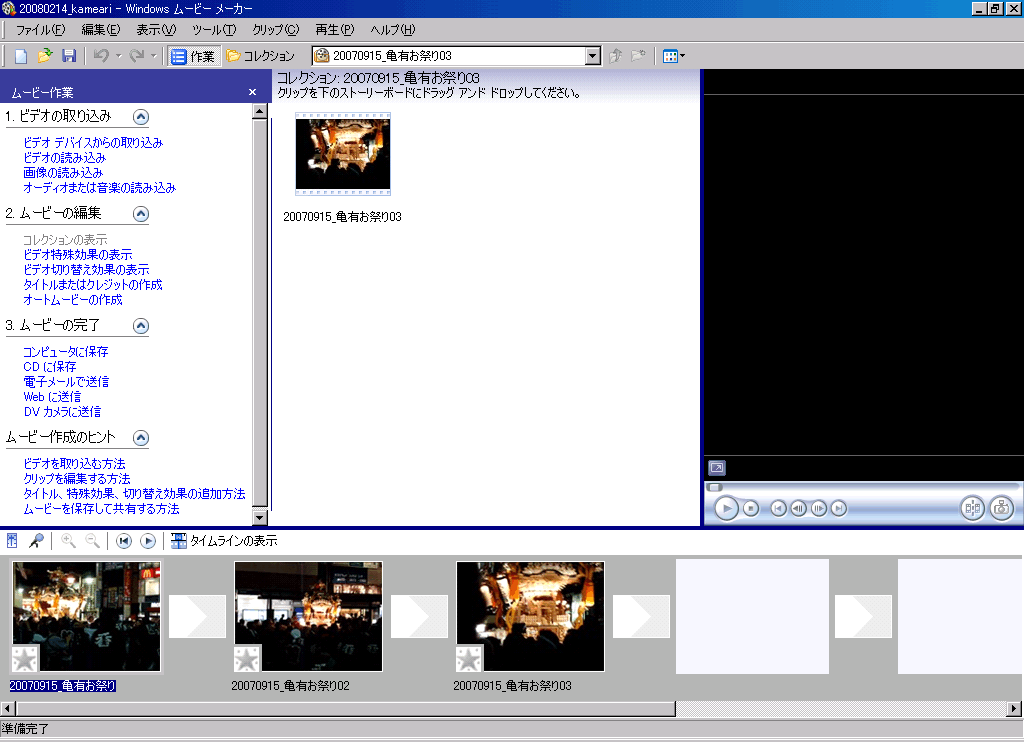Click the Set Audio Levels icon
The width and height of the screenshot is (1024, 742).
pos(13,541)
